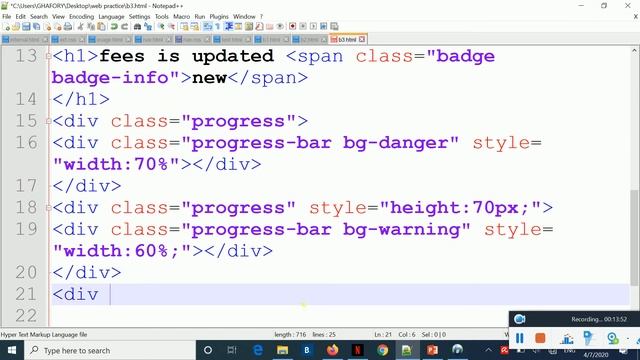The image size is (640, 360).
Task: Click the Stop macro recording icon
Action: [x=303, y=27]
